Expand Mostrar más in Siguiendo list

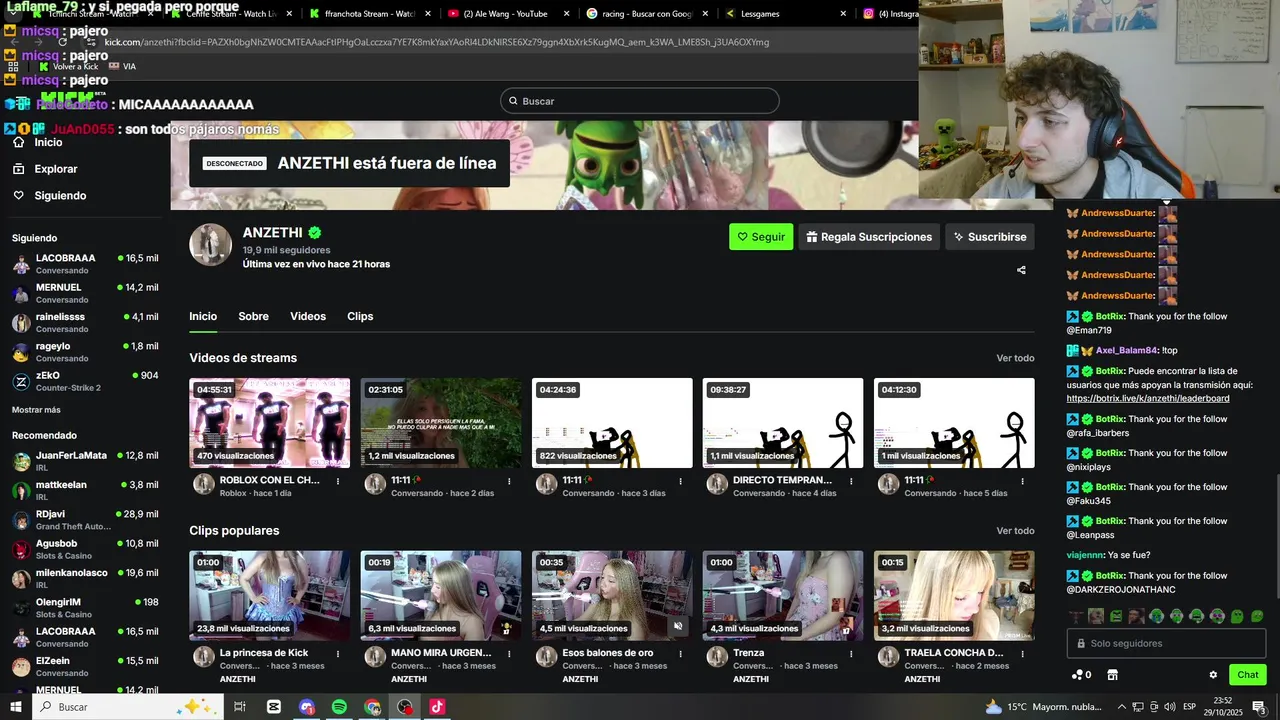coord(36,410)
